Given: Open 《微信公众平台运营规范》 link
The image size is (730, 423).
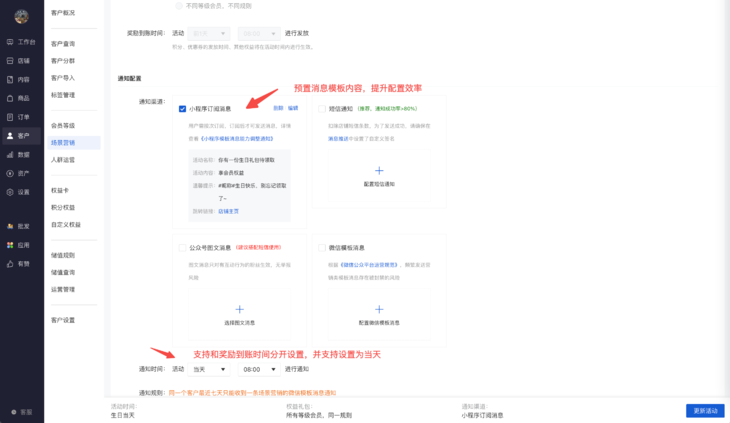Looking at the screenshot, I should point(369,265).
